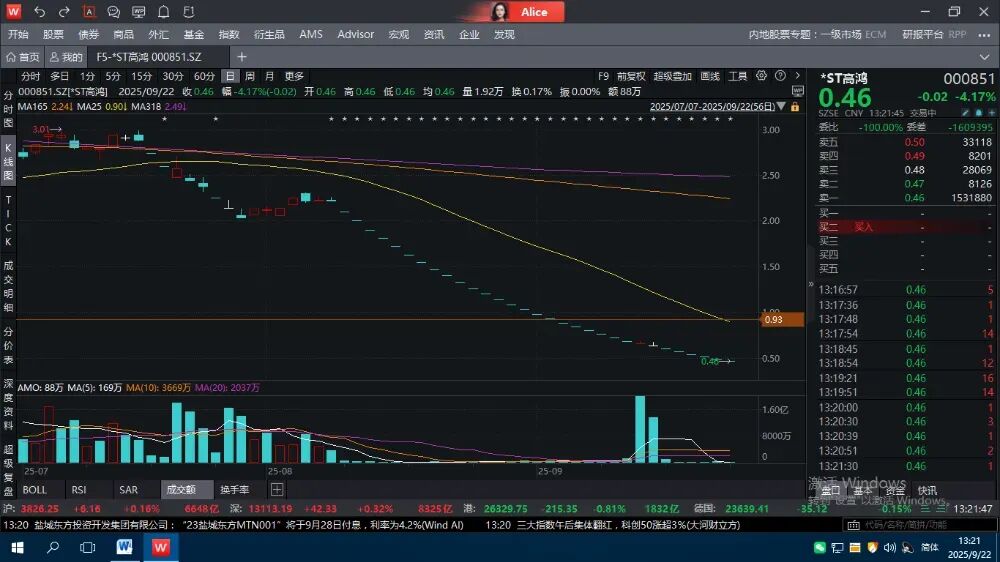Viewport: 1000px width, 562px height.
Task: Switch chart to 15分 period
Action: pyautogui.click(x=142, y=76)
